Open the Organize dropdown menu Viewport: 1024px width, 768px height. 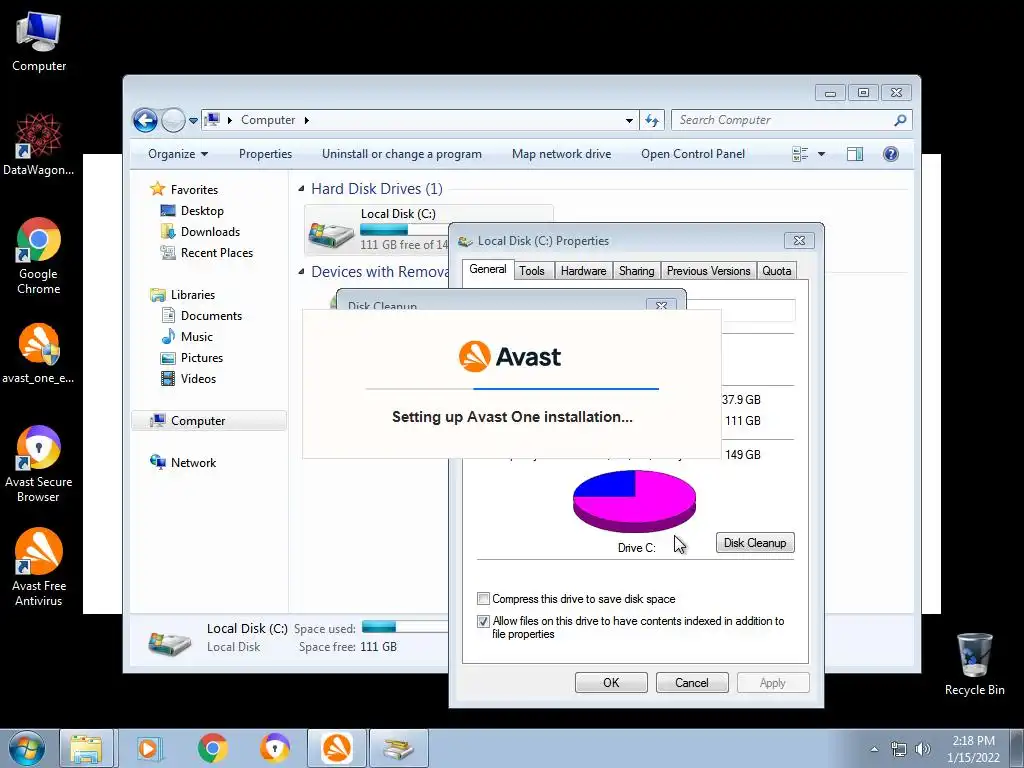(x=178, y=154)
